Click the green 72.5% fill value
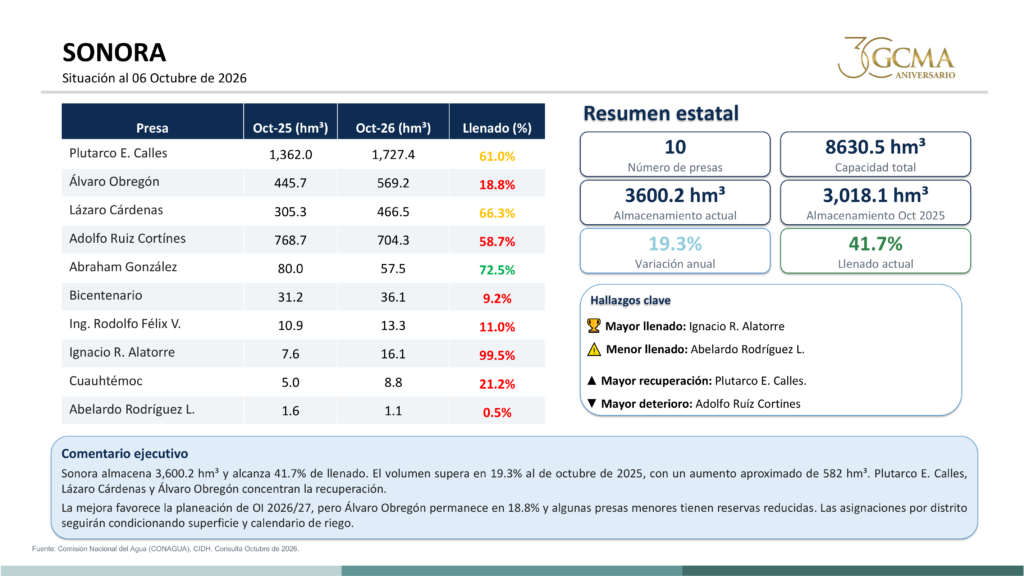This screenshot has height=576, width=1024. coord(497,270)
